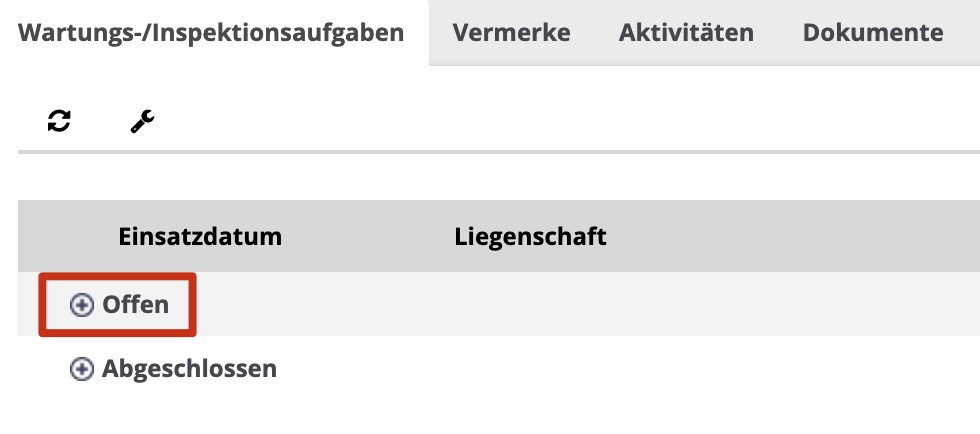The height and width of the screenshot is (434, 980).
Task: Select the highlighted Offen row
Action: point(500,305)
